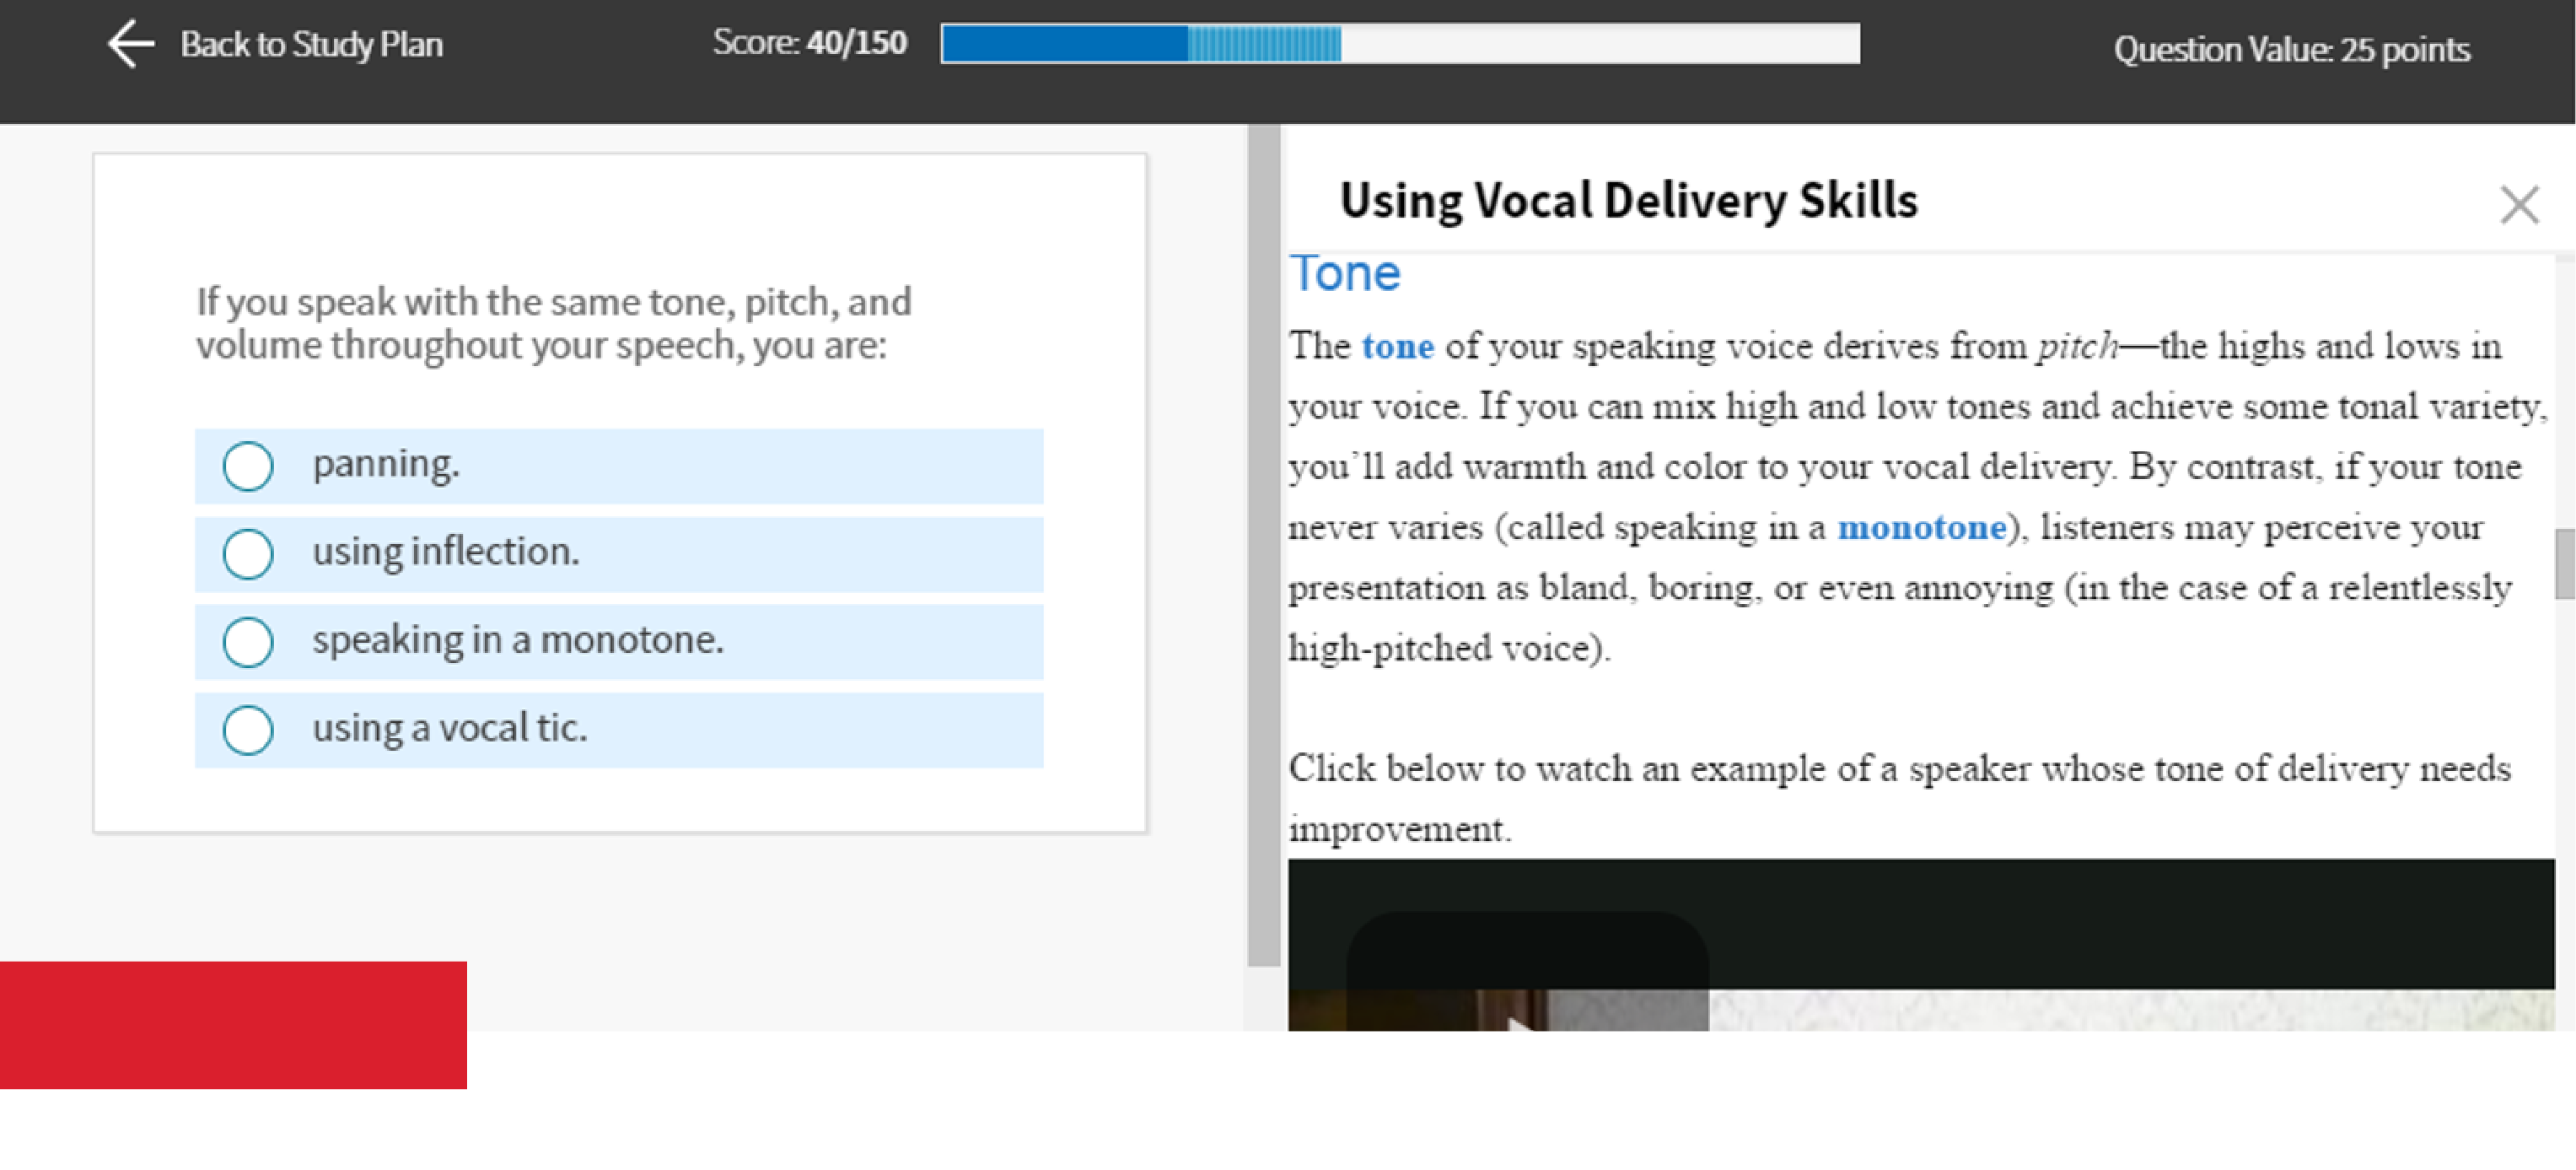
Task: Pick the 'speaking in a monotone.' radio button
Action: pos(248,642)
